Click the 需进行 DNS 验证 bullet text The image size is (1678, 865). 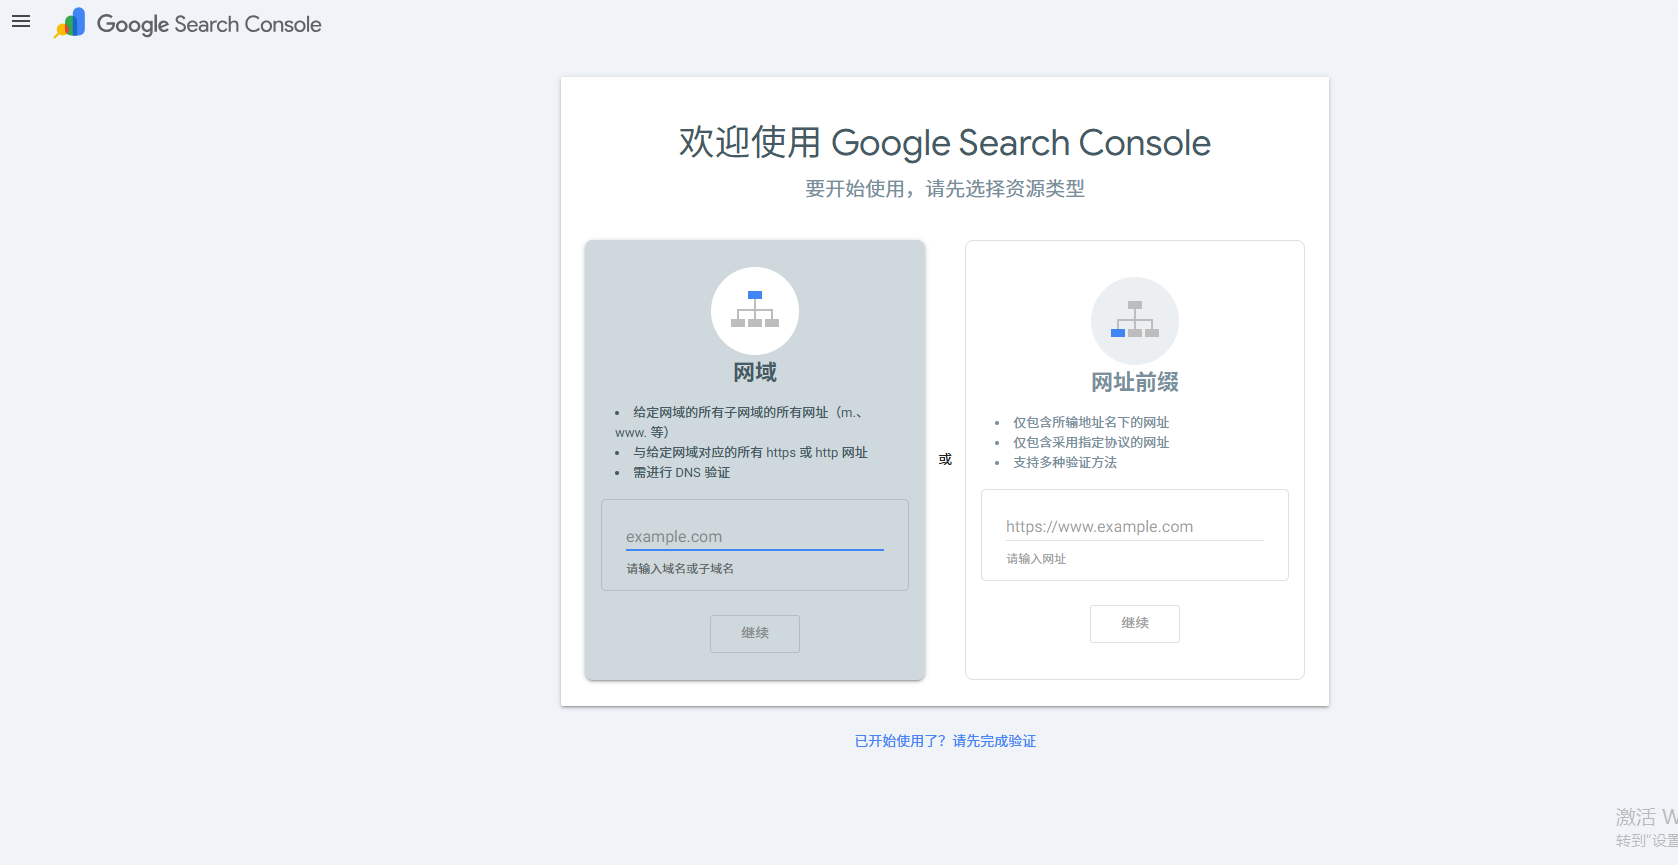click(x=681, y=472)
